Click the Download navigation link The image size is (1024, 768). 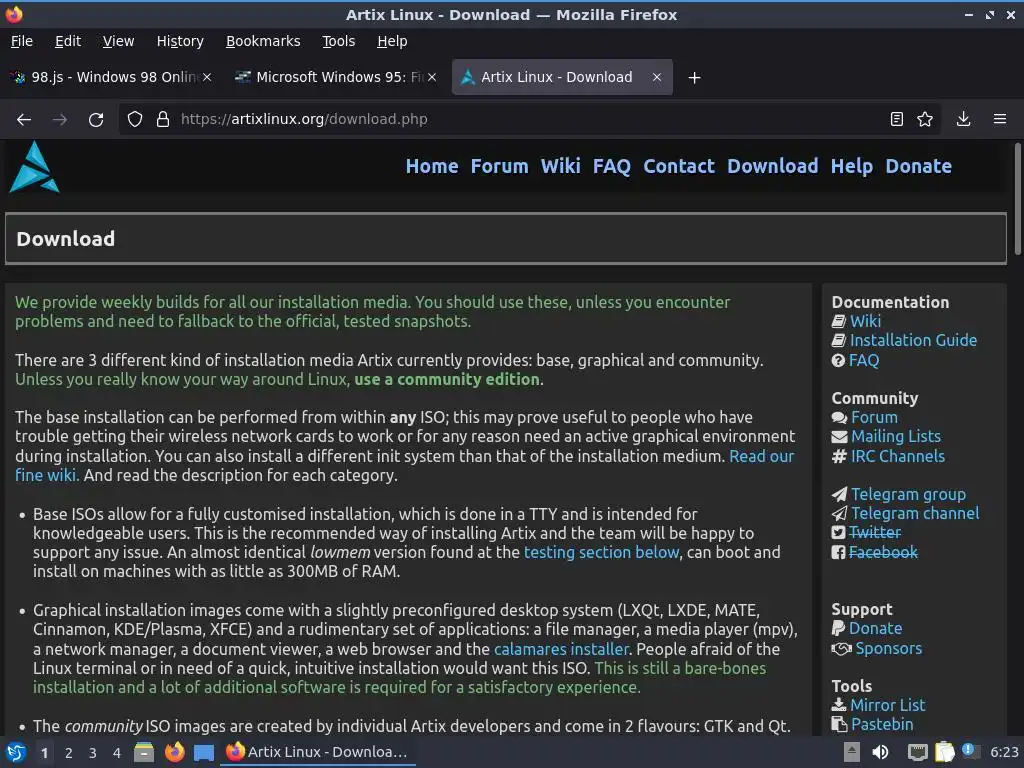point(773,167)
